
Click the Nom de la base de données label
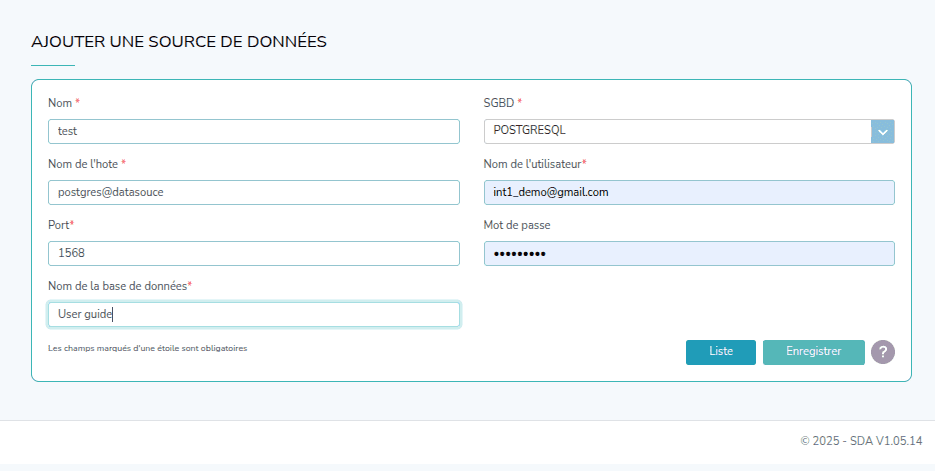(x=117, y=286)
